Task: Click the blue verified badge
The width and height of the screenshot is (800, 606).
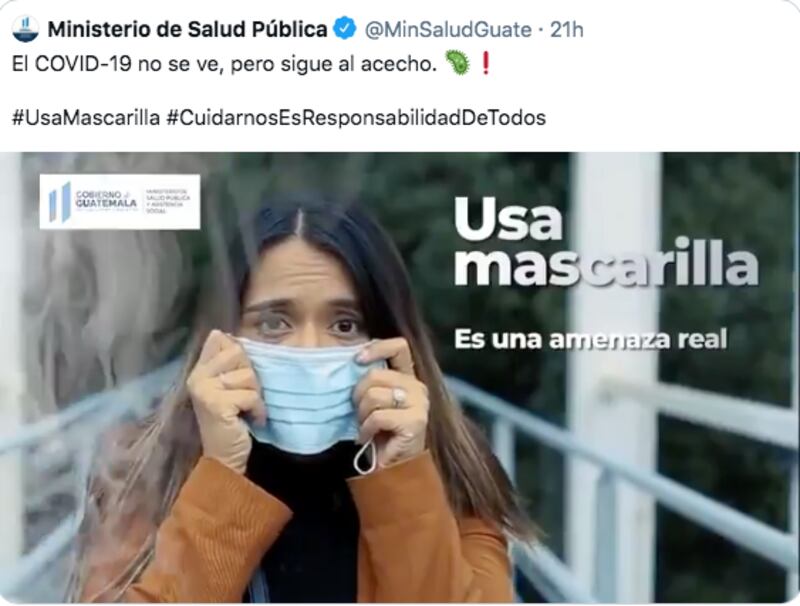Action: coord(345,29)
